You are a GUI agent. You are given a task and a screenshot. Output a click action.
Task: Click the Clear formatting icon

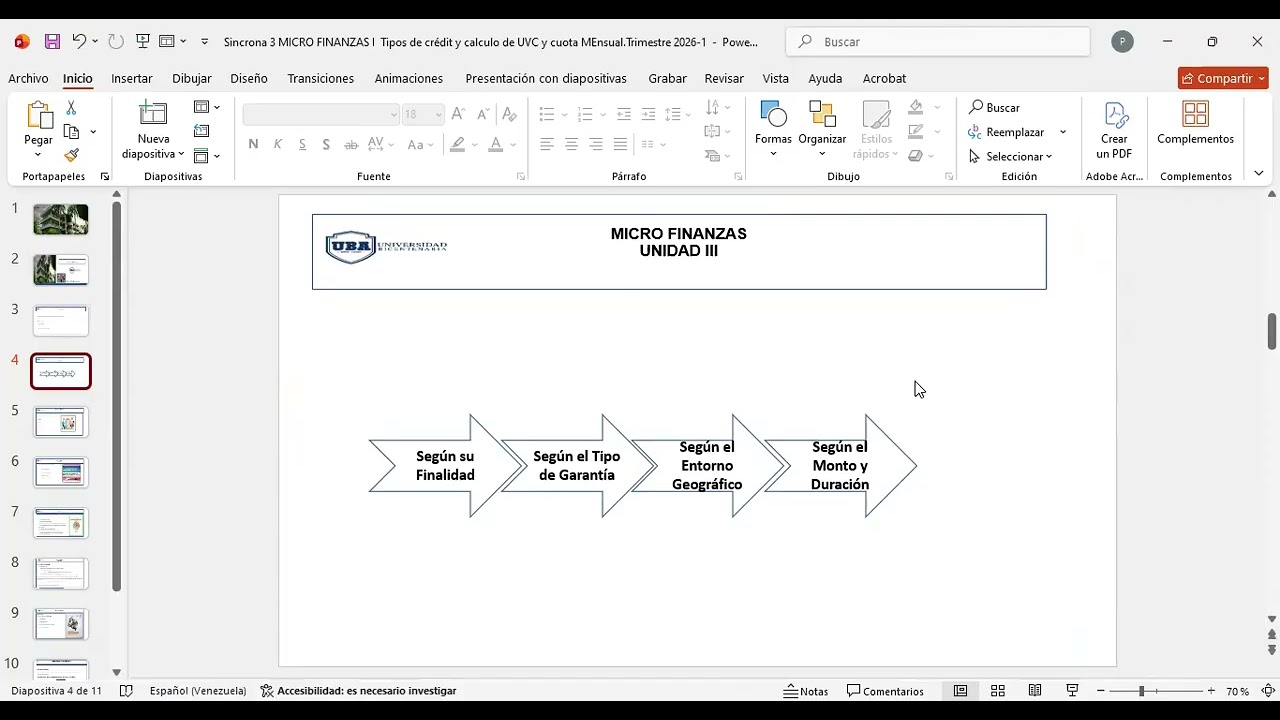[509, 115]
